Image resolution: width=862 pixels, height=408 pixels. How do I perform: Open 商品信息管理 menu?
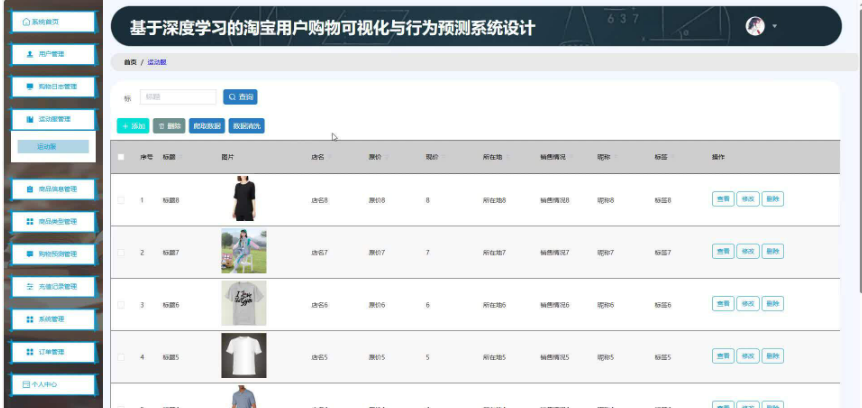point(53,189)
